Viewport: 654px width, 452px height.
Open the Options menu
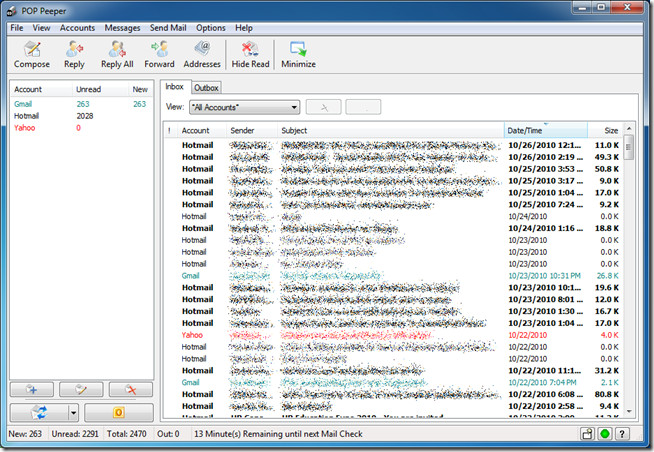(x=211, y=28)
